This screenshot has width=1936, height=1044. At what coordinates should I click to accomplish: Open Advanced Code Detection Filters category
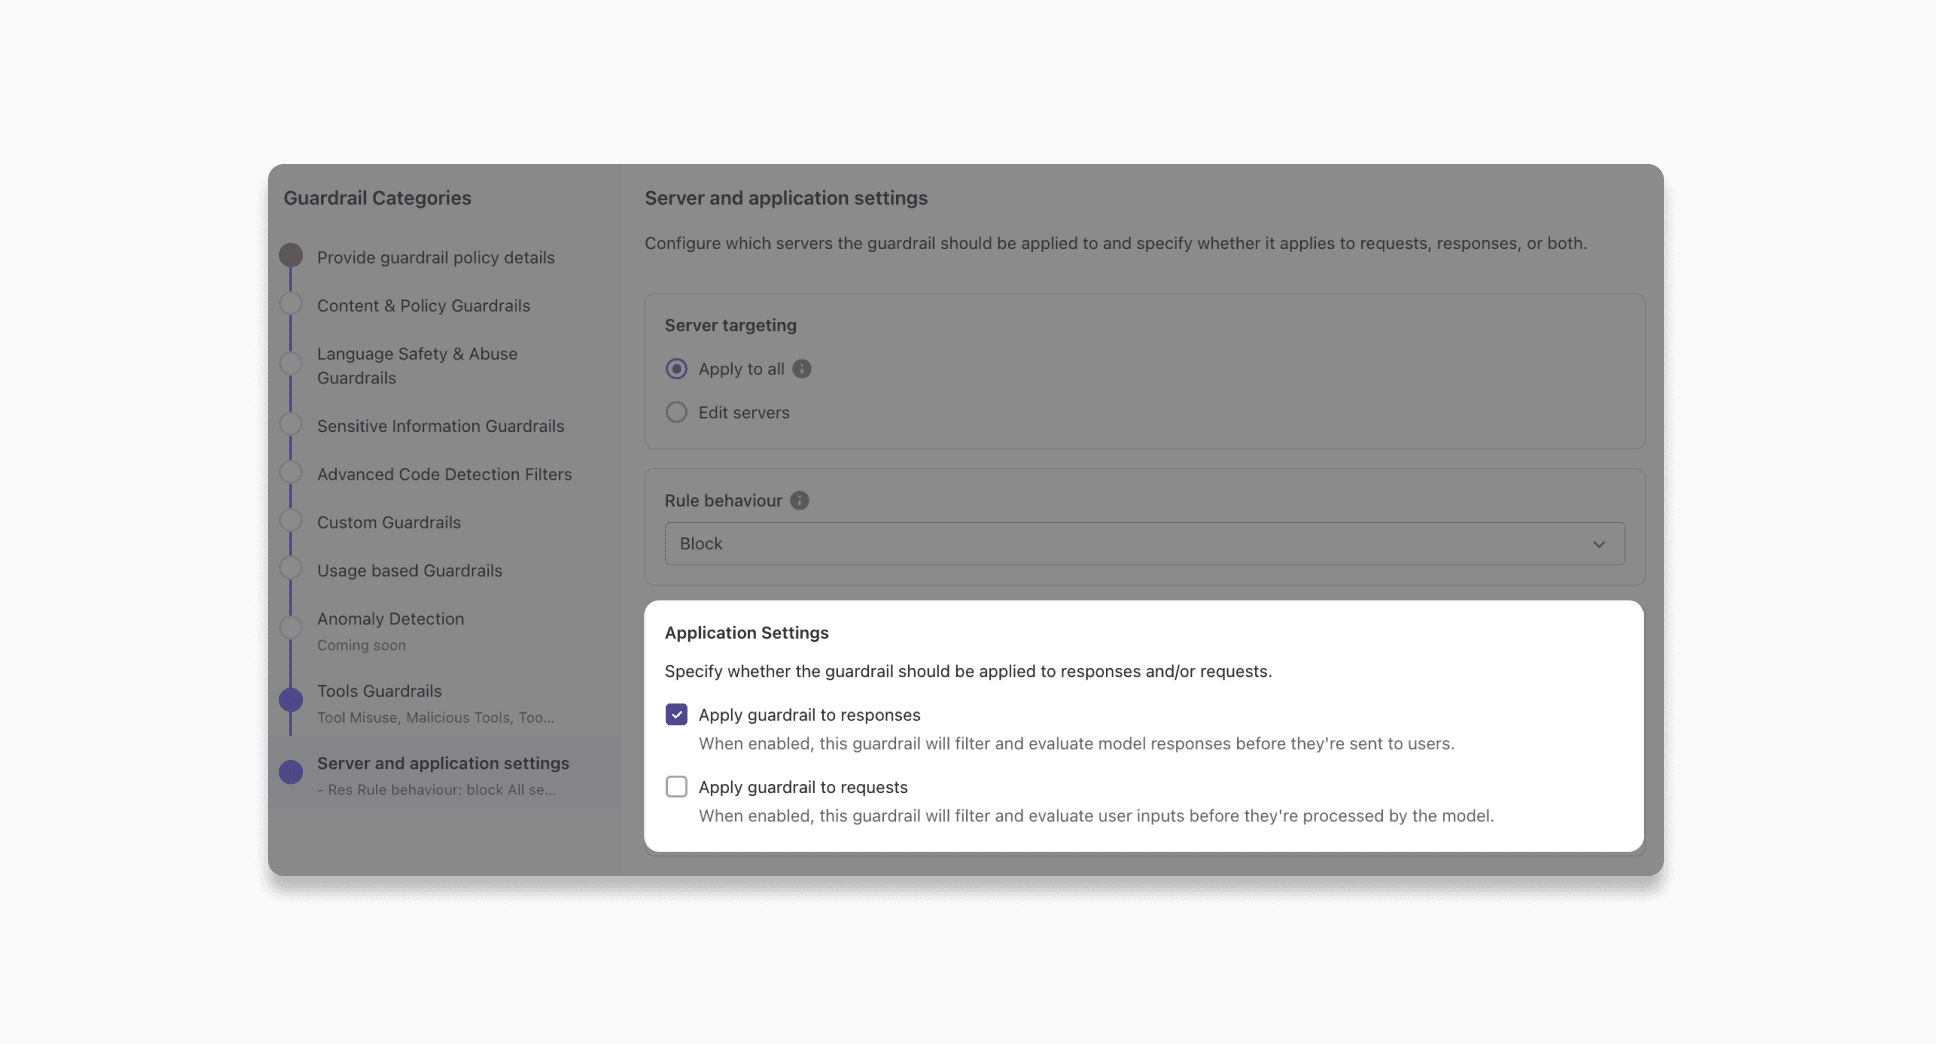[444, 474]
